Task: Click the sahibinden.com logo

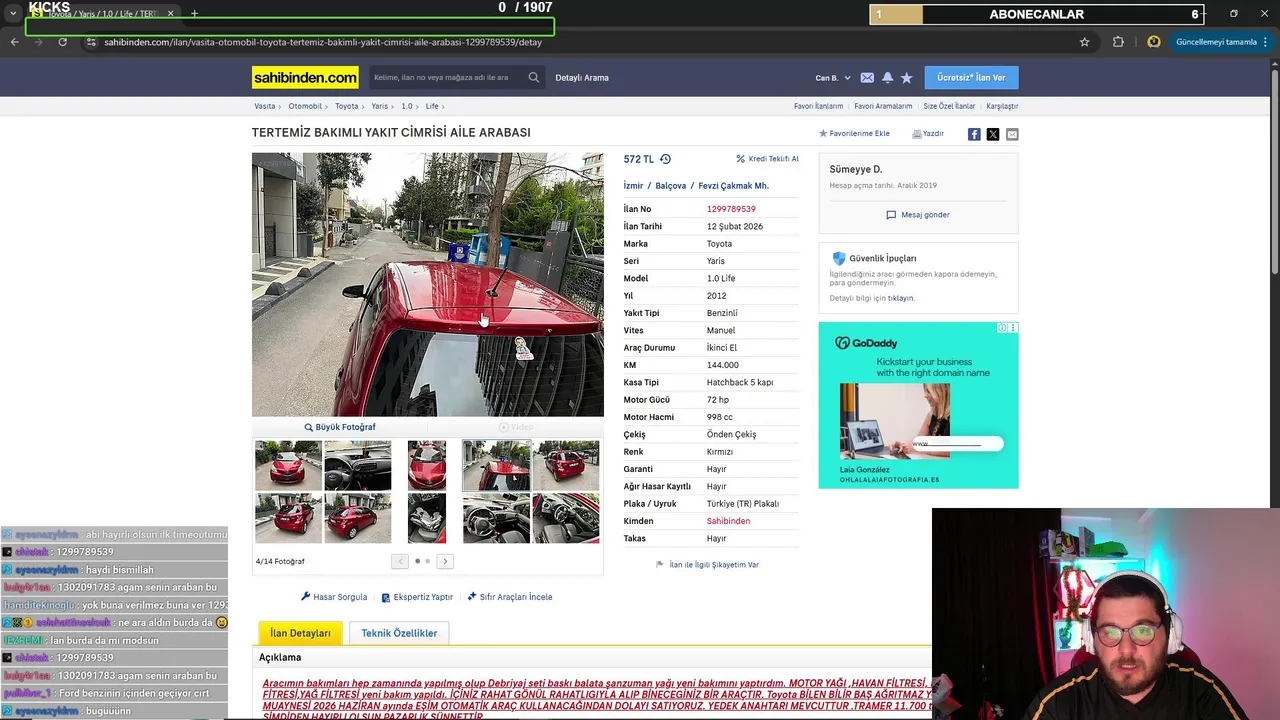Action: pyautogui.click(x=305, y=77)
